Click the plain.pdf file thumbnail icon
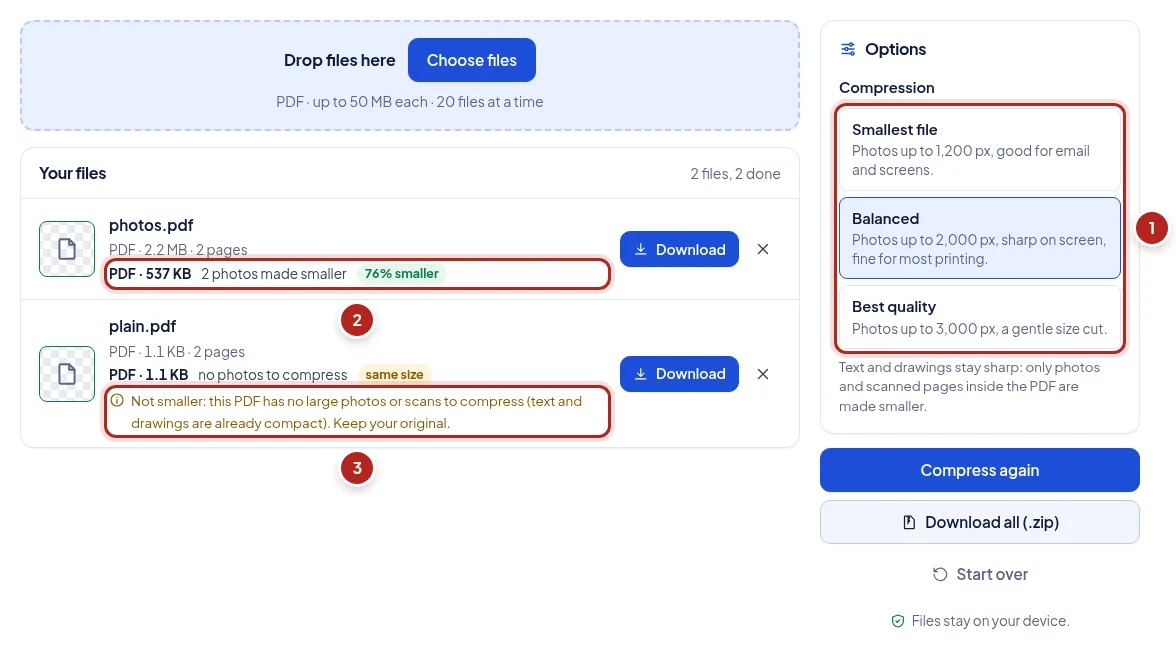The height and width of the screenshot is (651, 1176). (x=67, y=374)
